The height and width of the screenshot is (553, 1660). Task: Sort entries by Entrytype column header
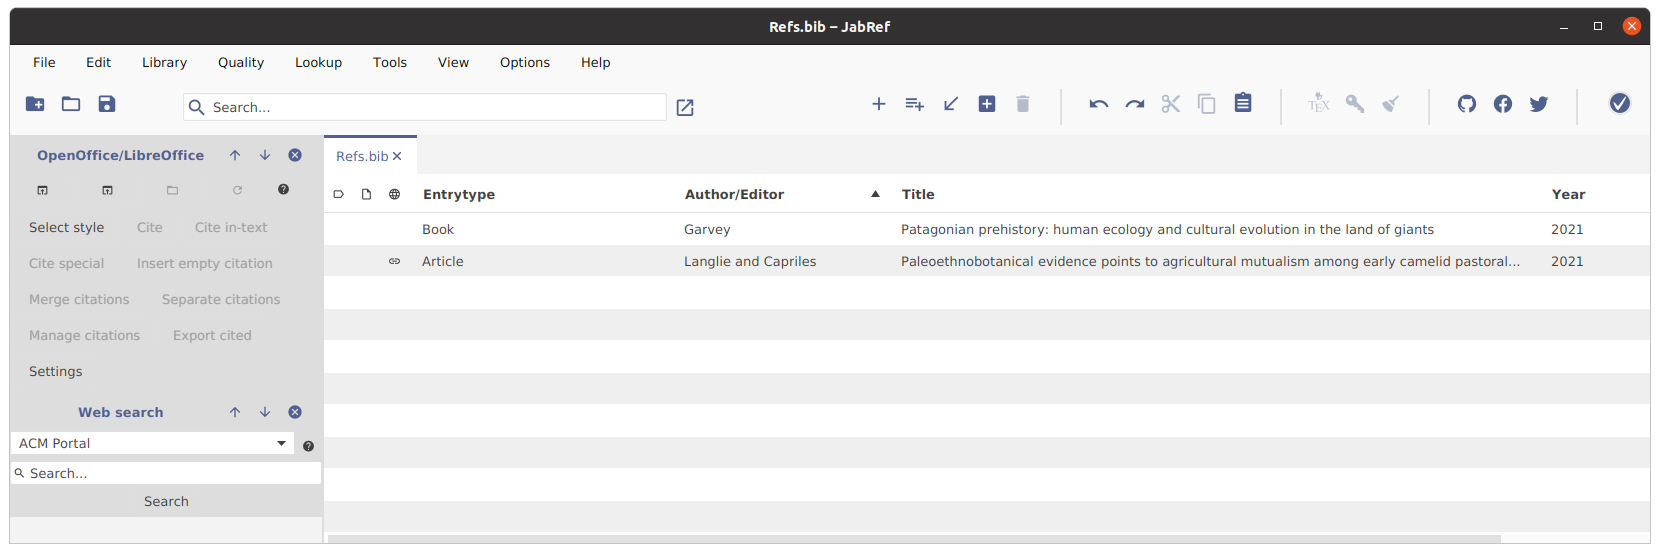pyautogui.click(x=458, y=194)
